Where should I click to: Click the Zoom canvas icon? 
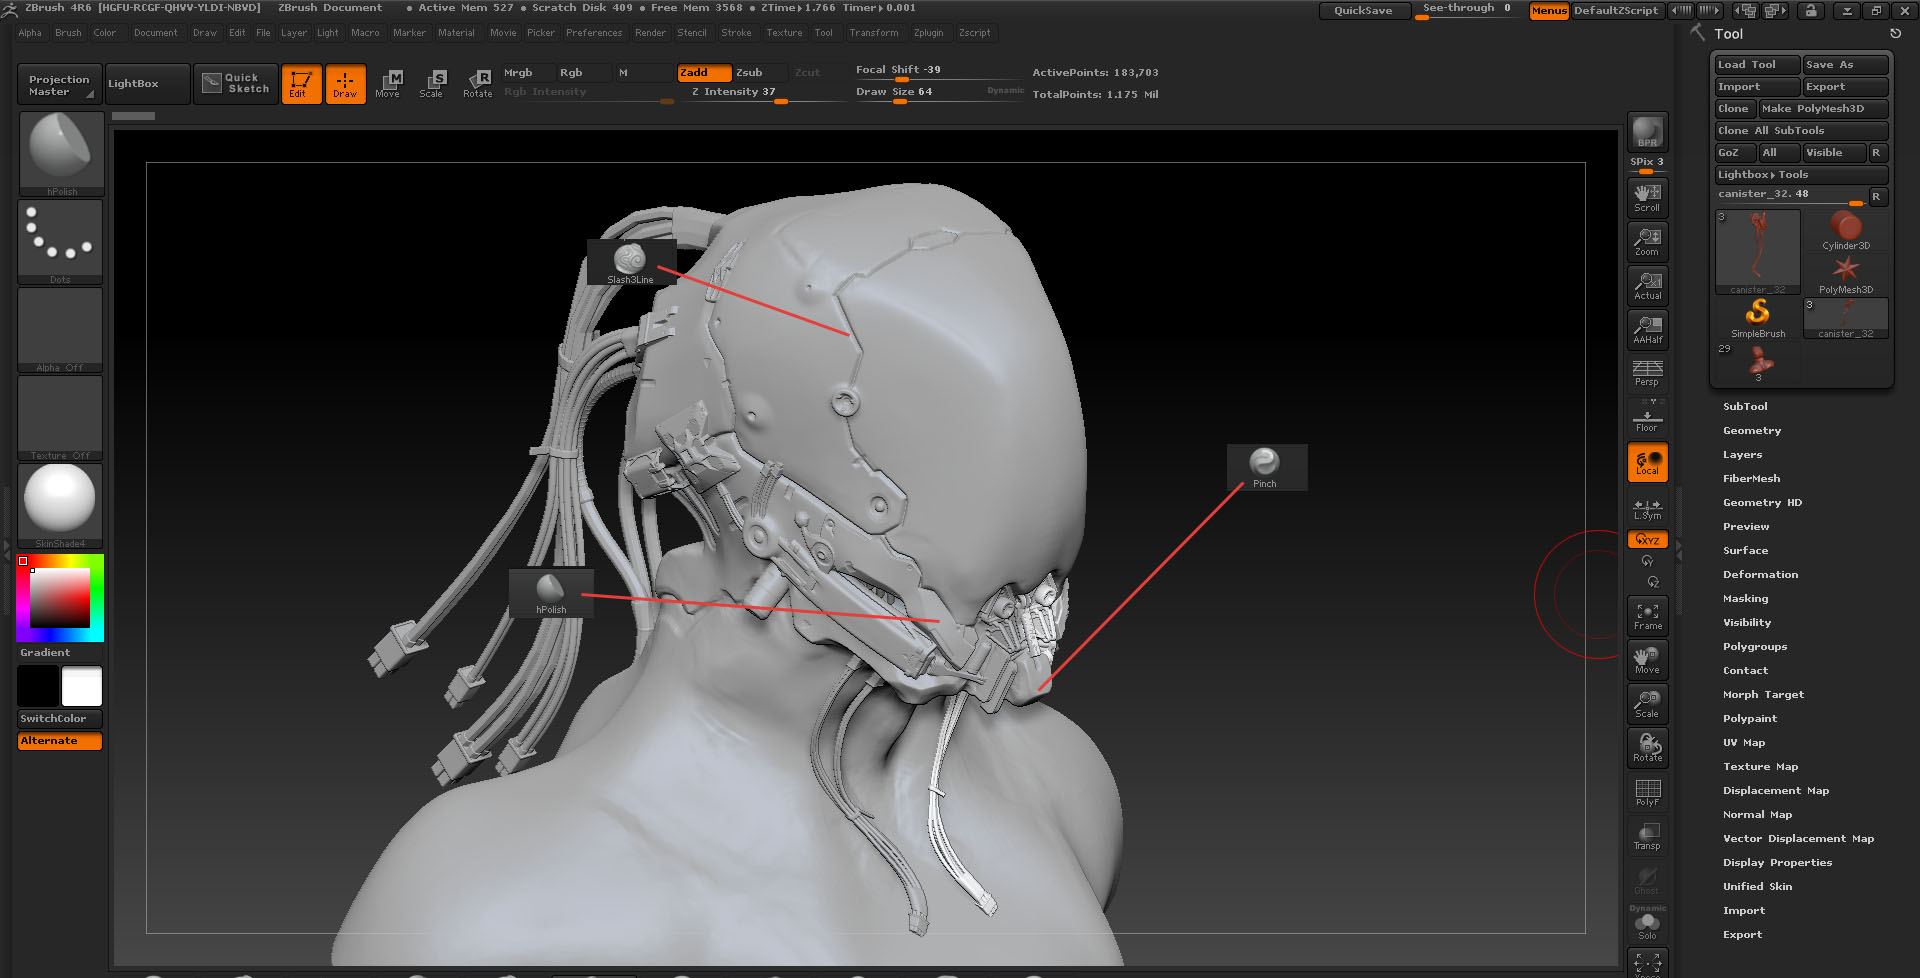click(x=1647, y=242)
